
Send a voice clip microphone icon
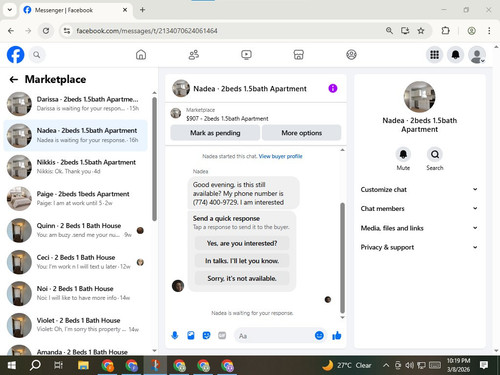[175, 335]
